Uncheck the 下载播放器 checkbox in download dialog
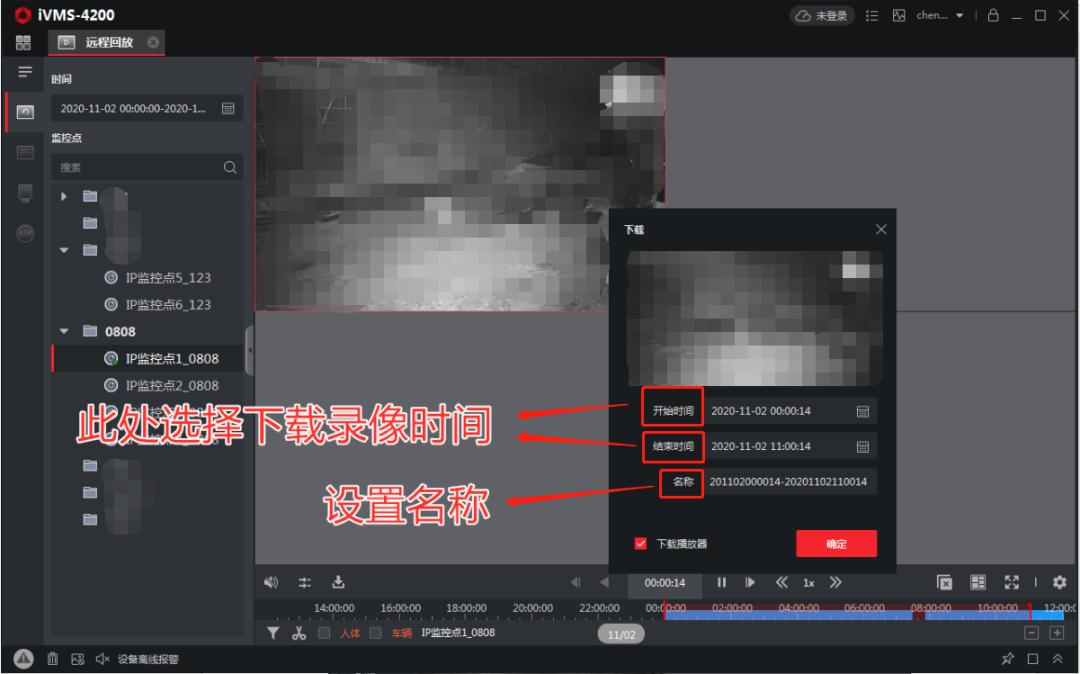This screenshot has height=674, width=1080. point(640,543)
